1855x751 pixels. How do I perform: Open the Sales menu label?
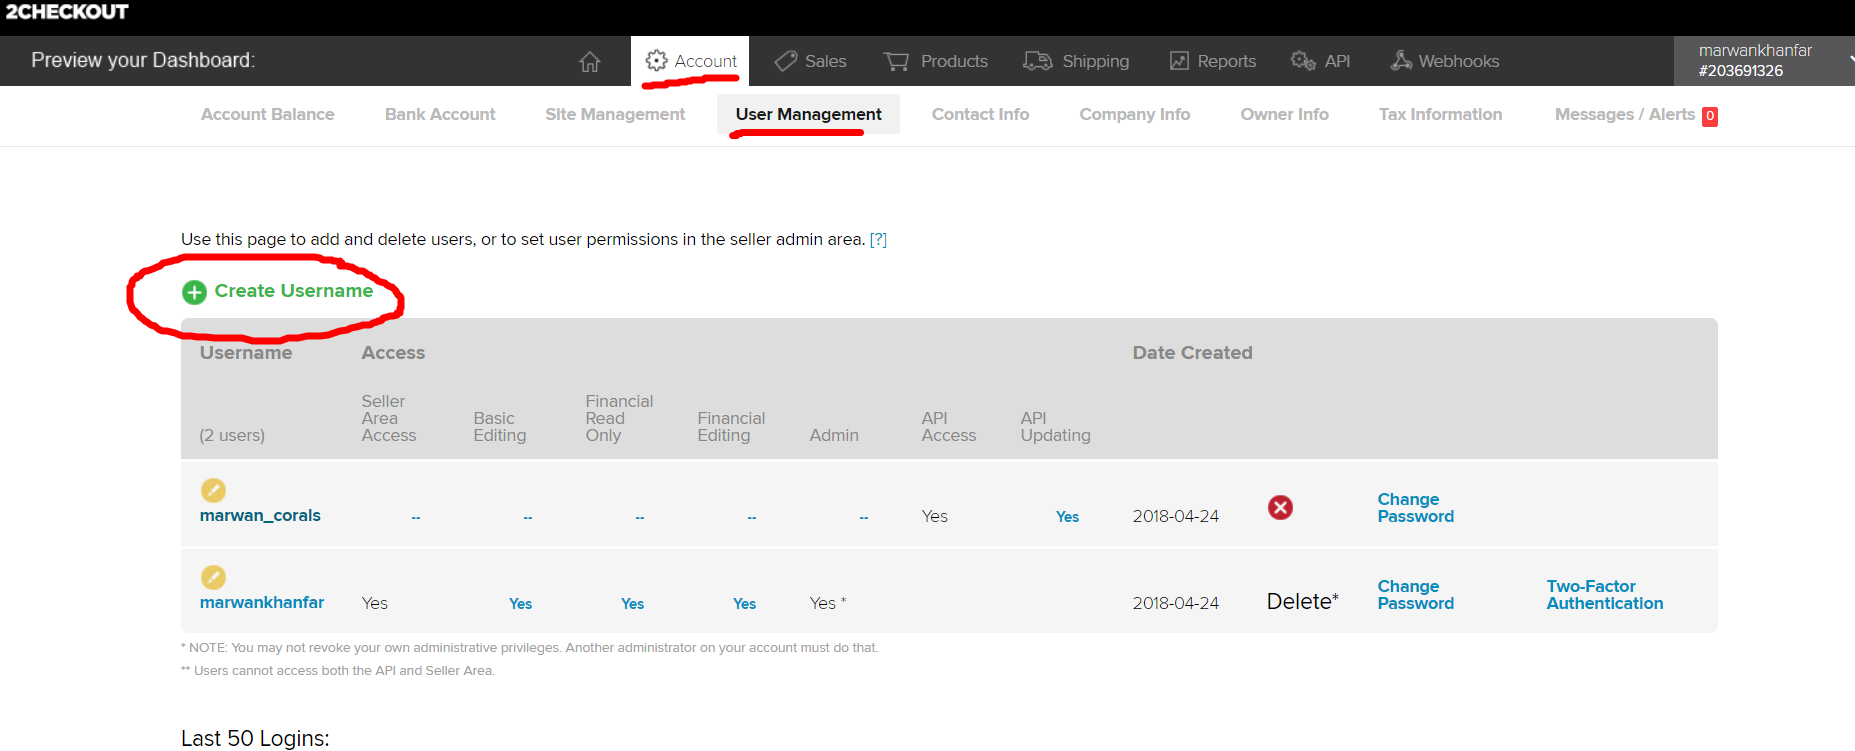point(826,61)
